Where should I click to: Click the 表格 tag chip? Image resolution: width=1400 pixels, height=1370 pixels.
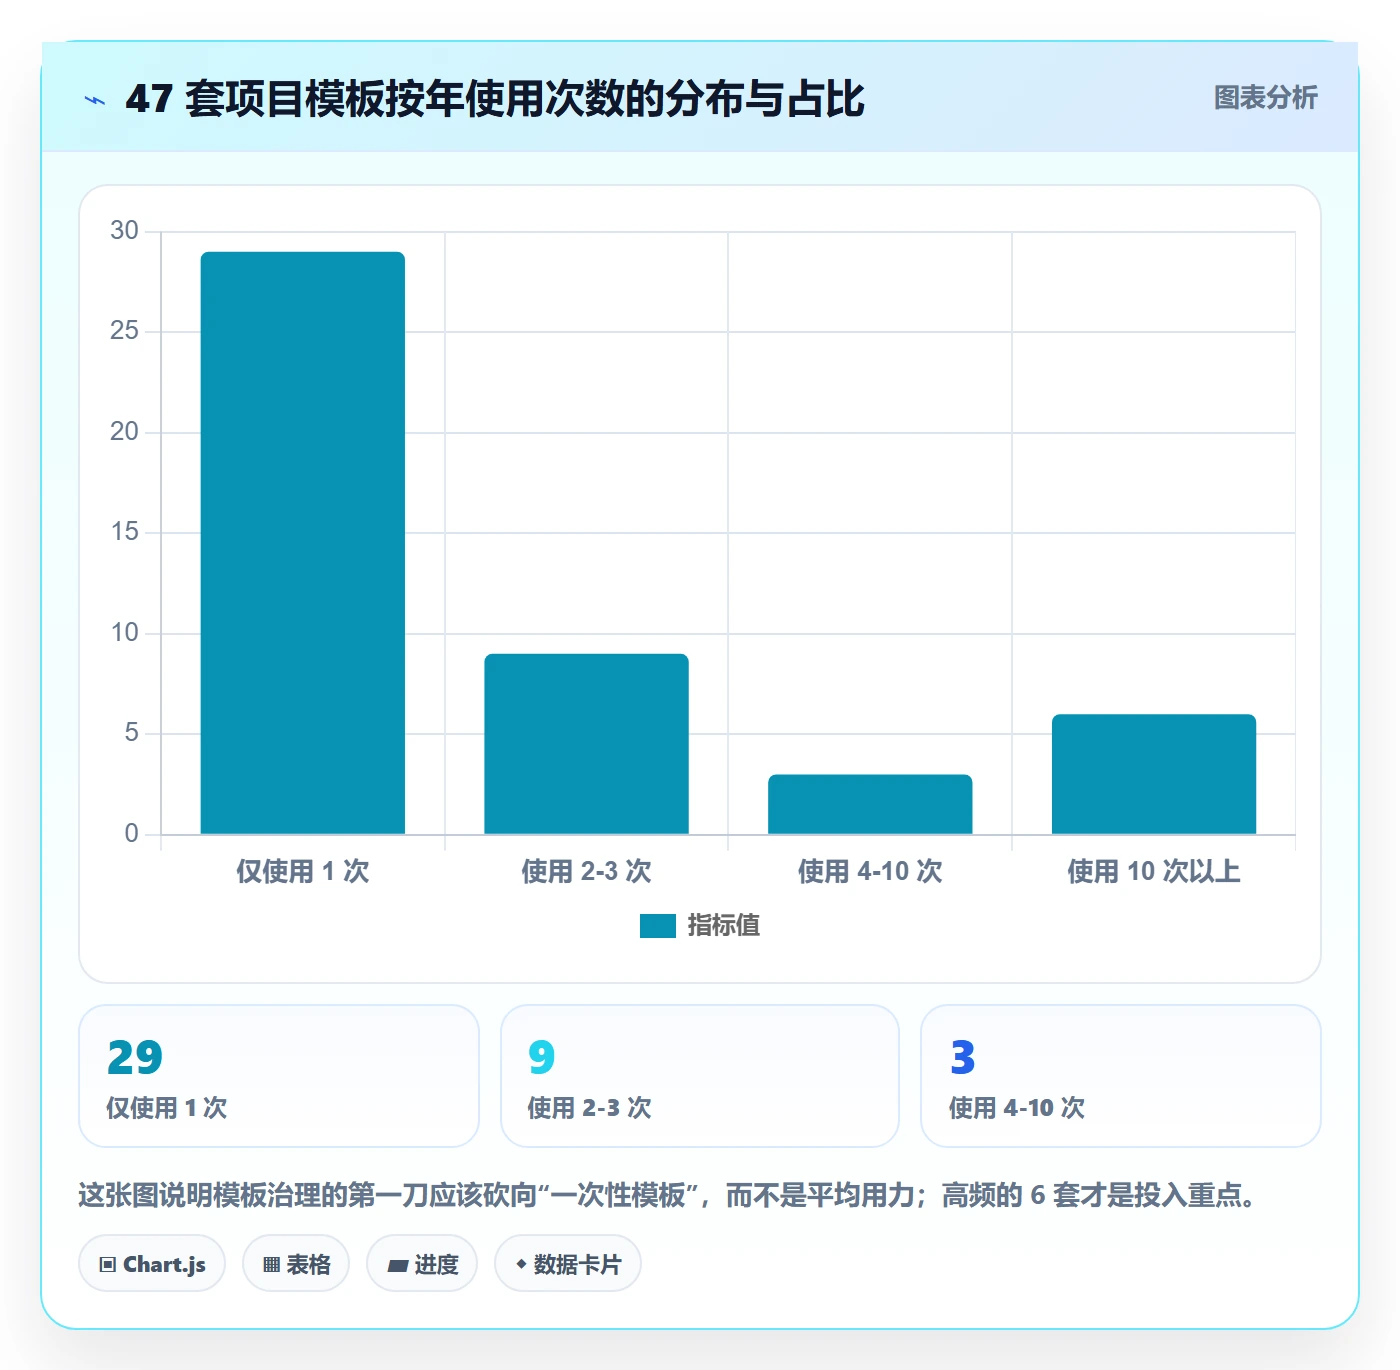coord(296,1264)
